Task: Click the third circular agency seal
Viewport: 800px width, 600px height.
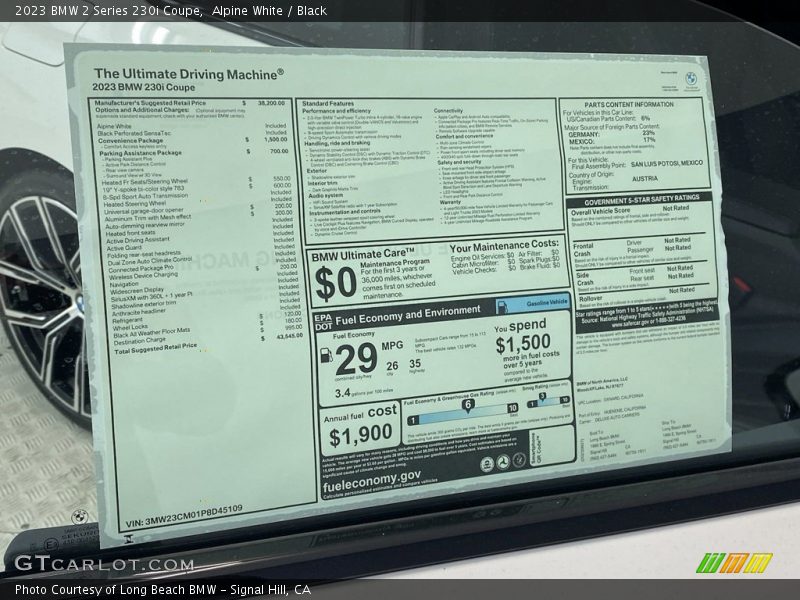Action: (518, 459)
